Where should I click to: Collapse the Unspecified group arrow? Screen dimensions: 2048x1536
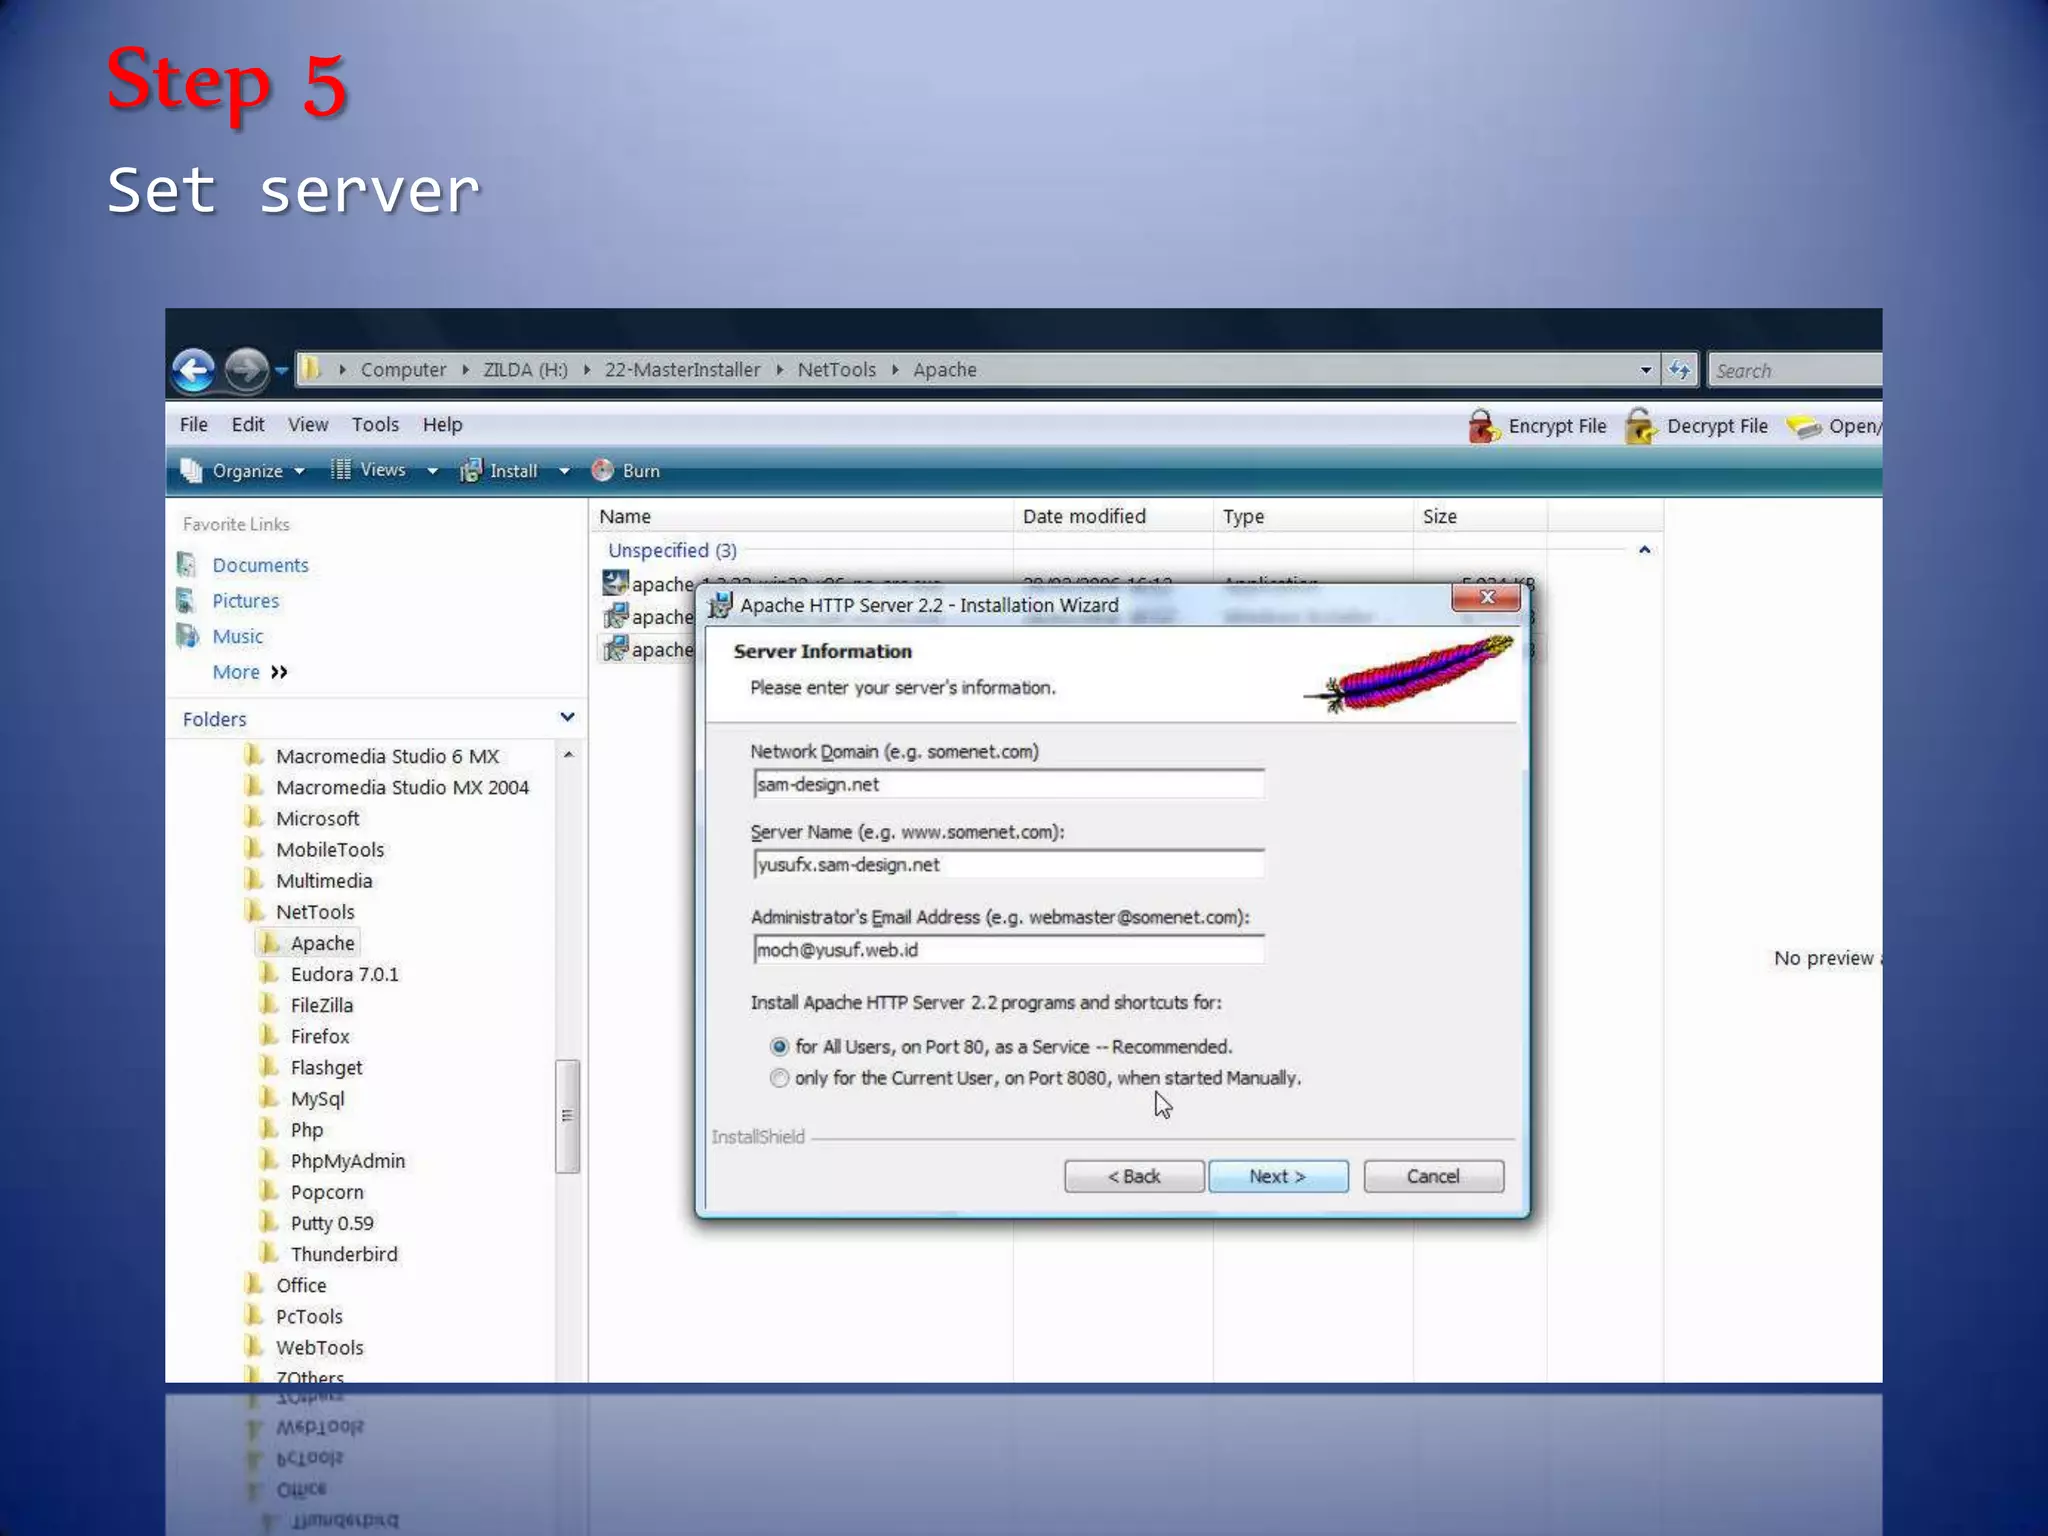(x=1644, y=550)
